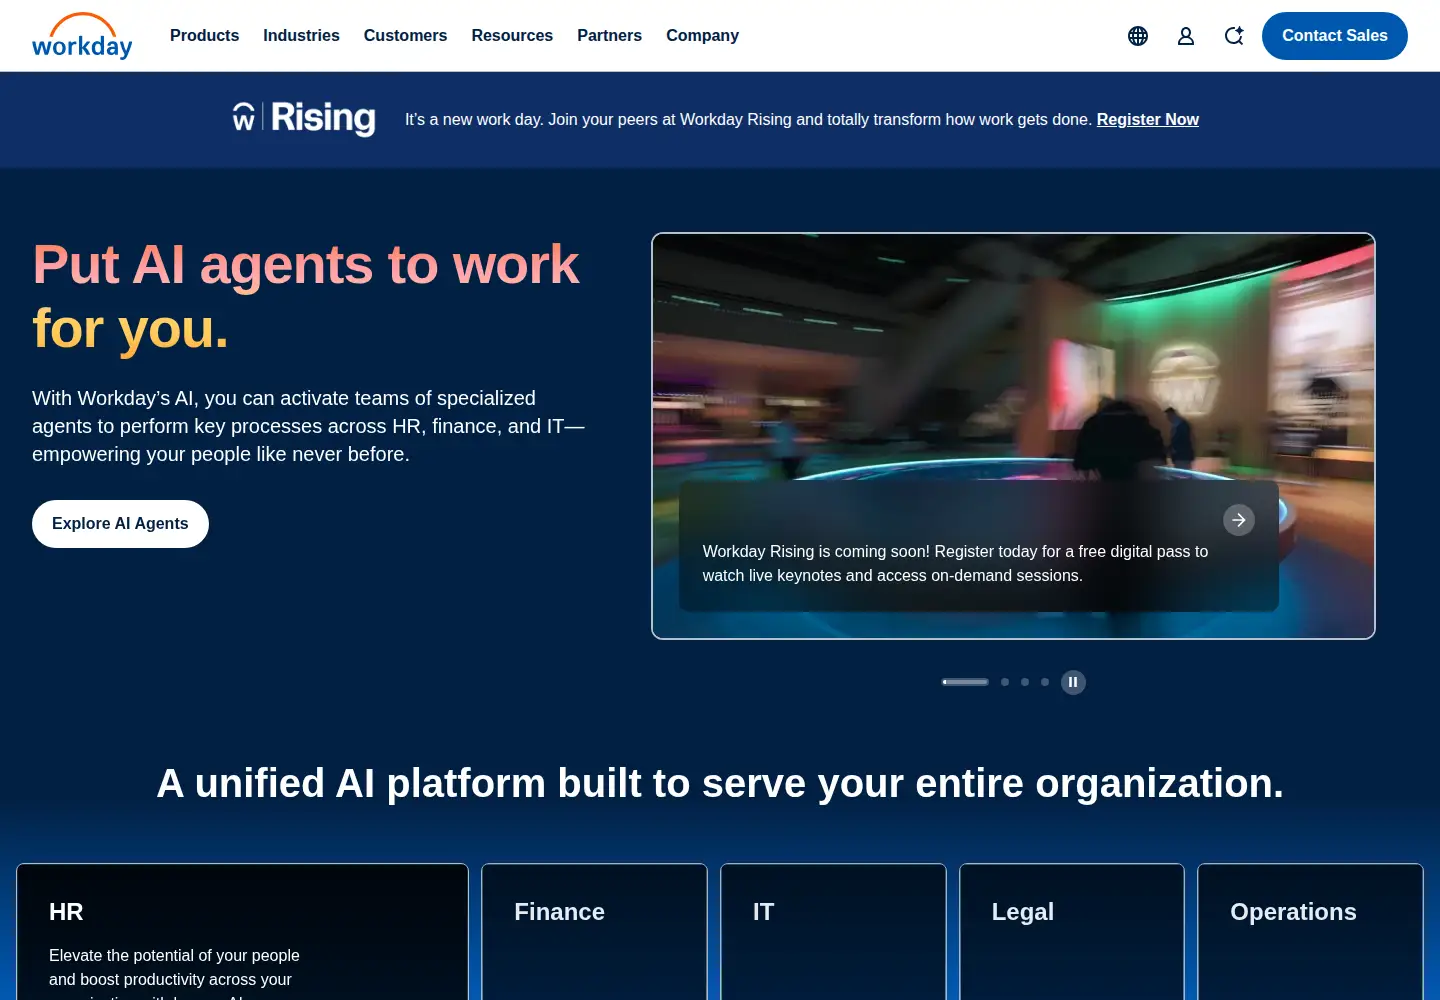This screenshot has height=1000, width=1440.
Task: Click the 'Workday Rising is coming soon!' caption
Action: click(955, 564)
